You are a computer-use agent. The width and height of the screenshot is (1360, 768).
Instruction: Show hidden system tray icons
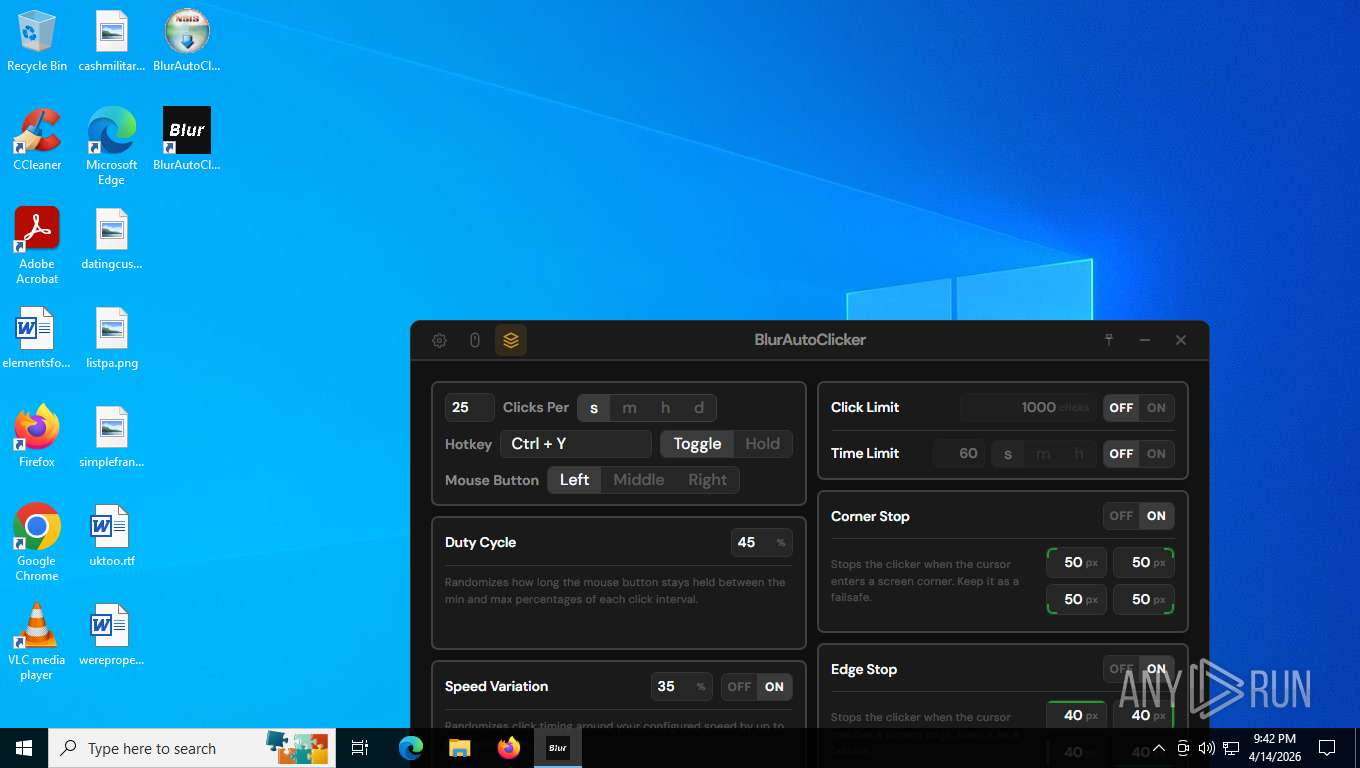(x=1159, y=748)
